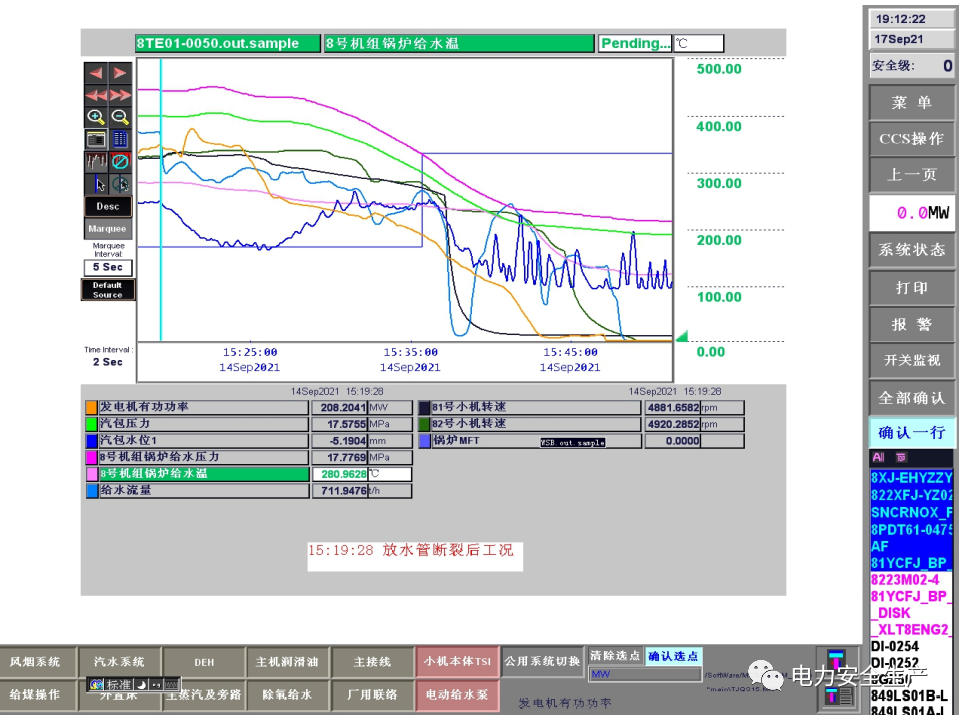
Task: Jump back with the double left arrow
Action: coord(96,95)
